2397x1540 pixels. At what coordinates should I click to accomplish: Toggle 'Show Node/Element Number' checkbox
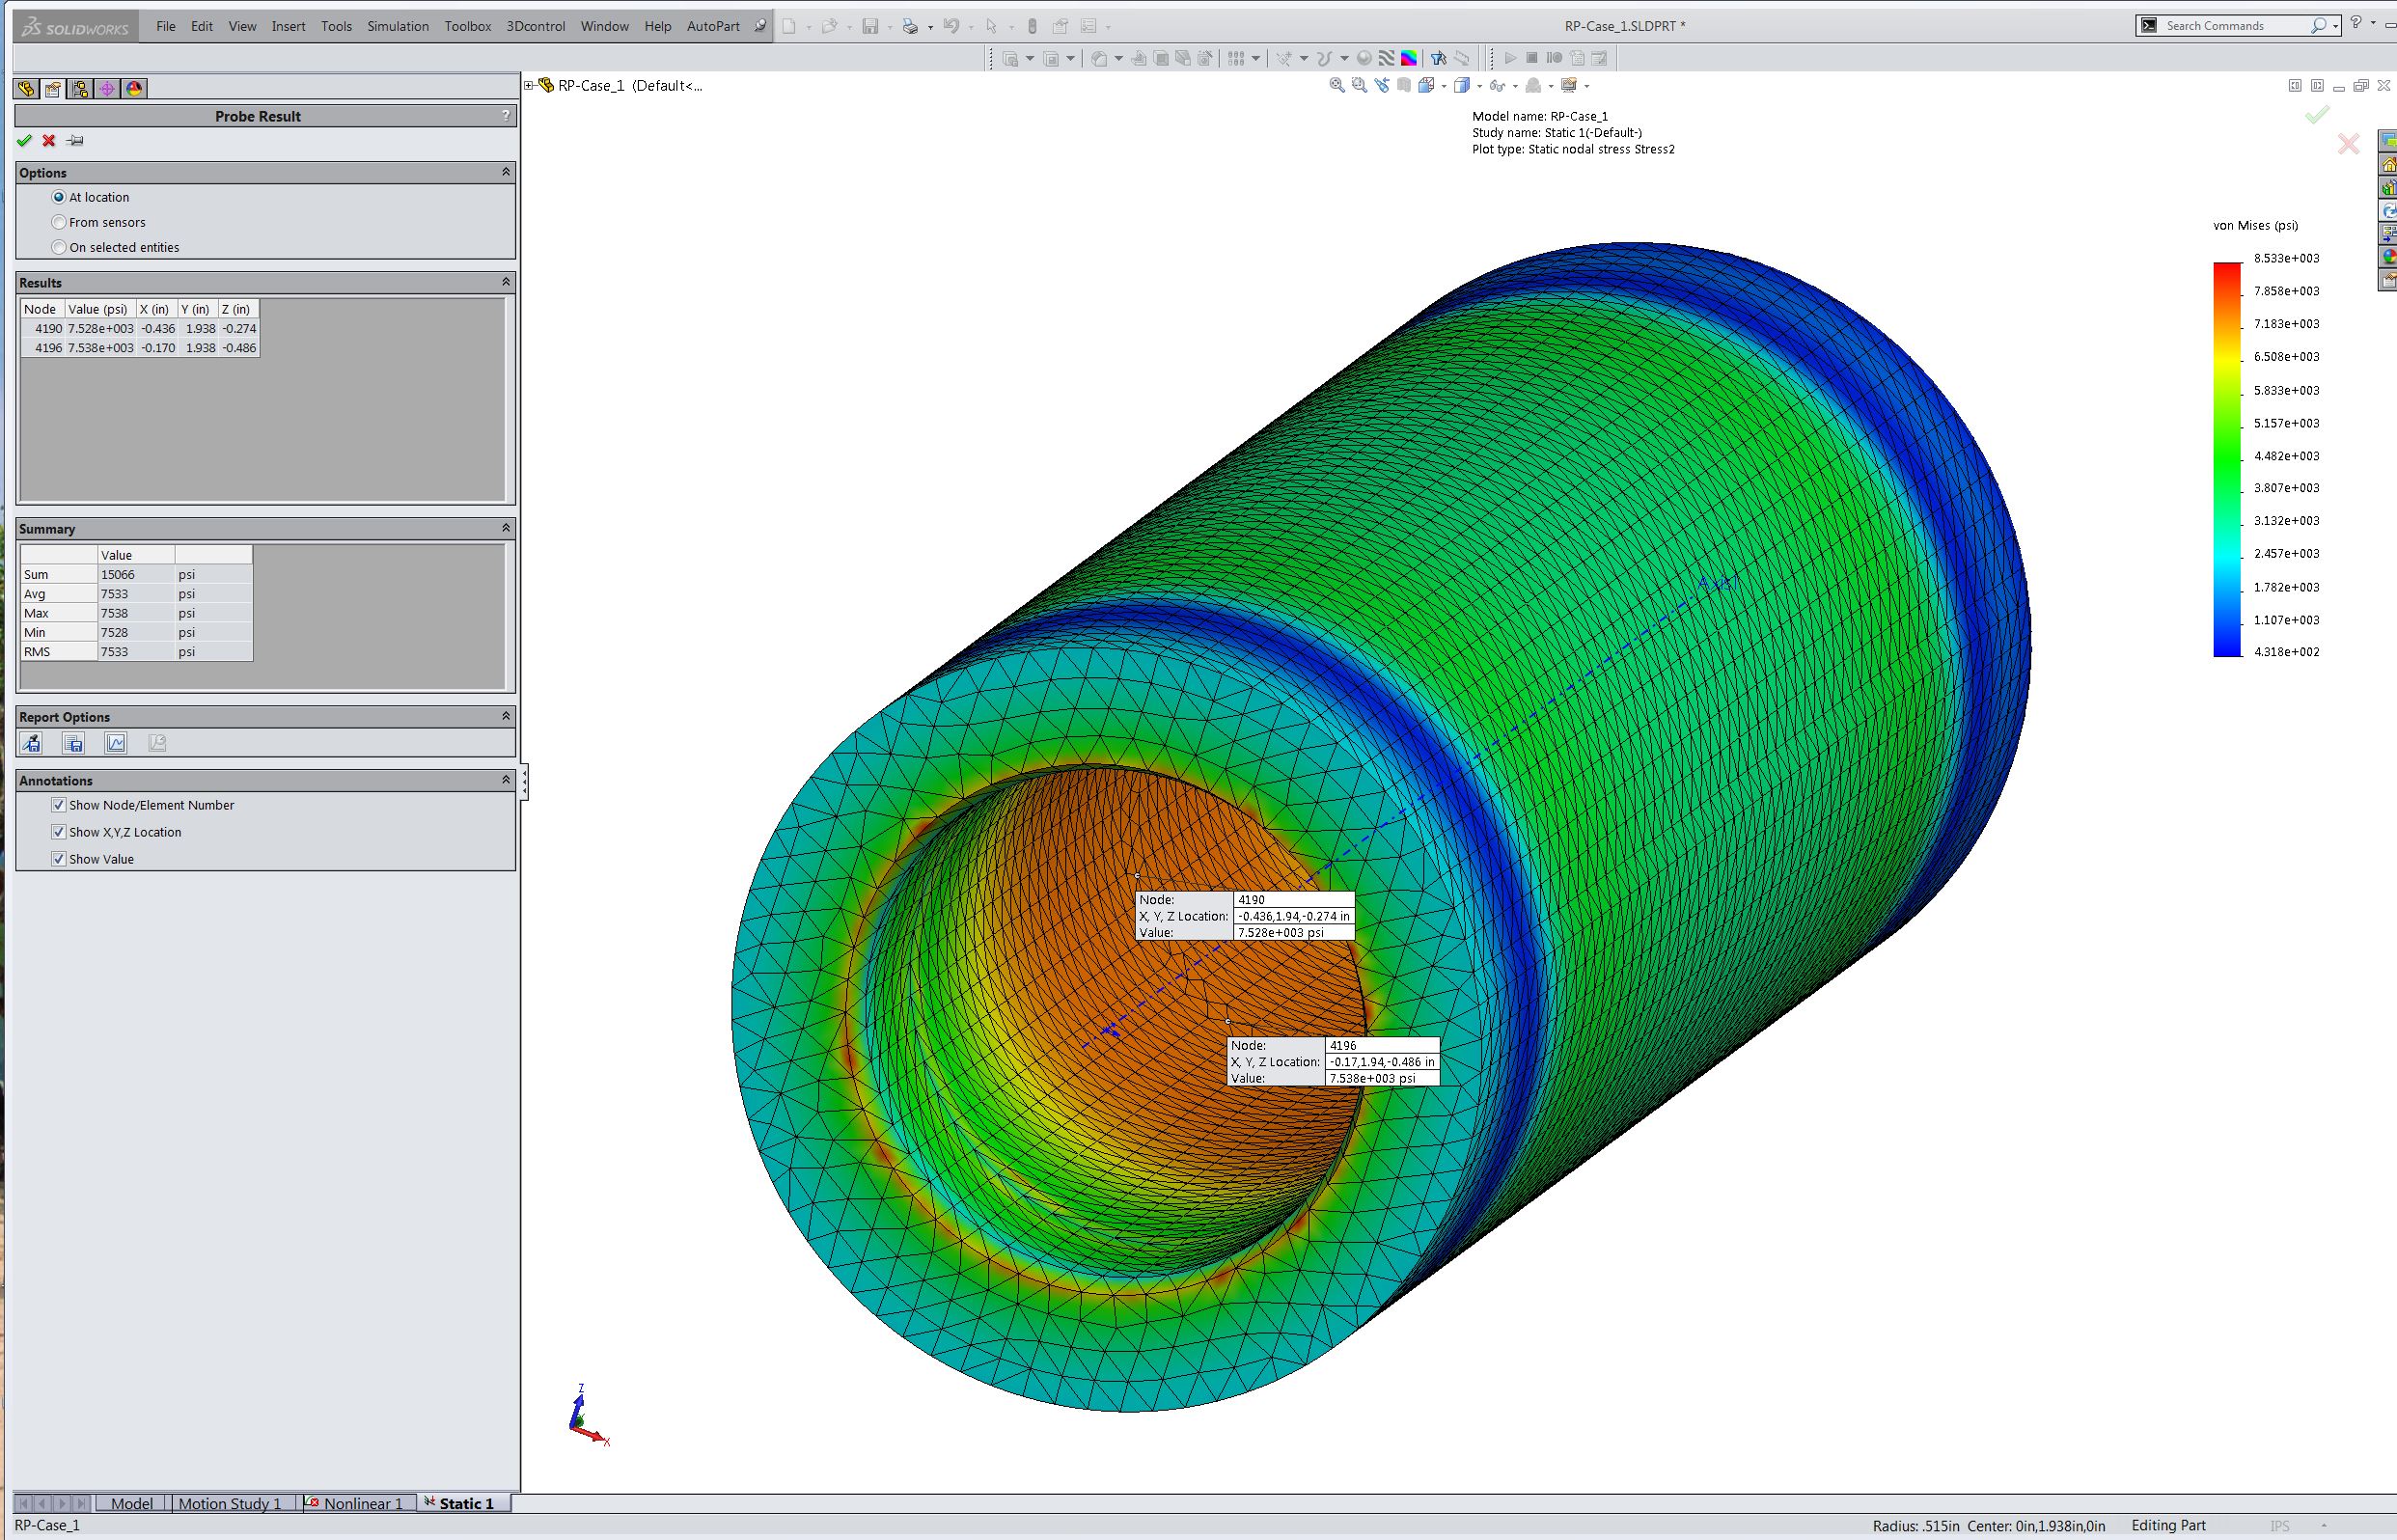58,805
